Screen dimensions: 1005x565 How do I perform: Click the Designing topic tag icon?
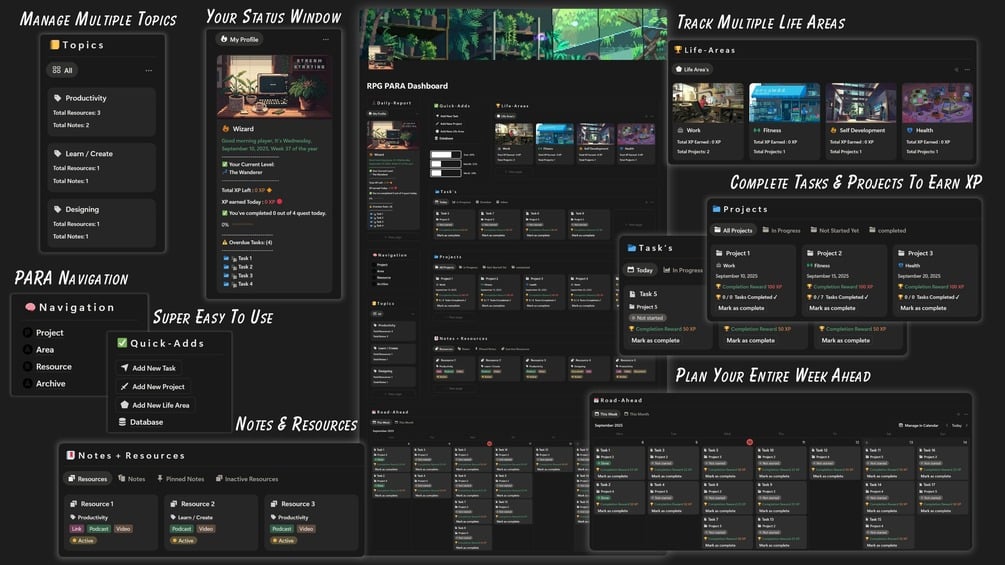pyautogui.click(x=58, y=209)
